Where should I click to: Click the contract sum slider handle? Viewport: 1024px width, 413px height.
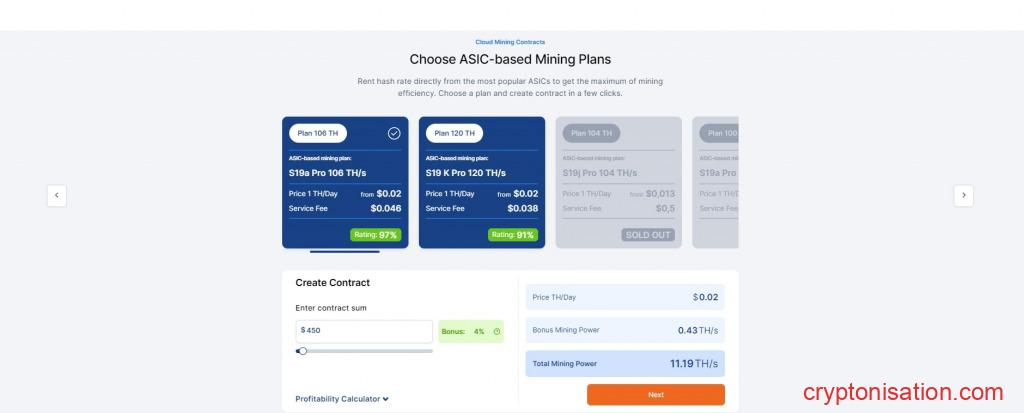(x=302, y=351)
